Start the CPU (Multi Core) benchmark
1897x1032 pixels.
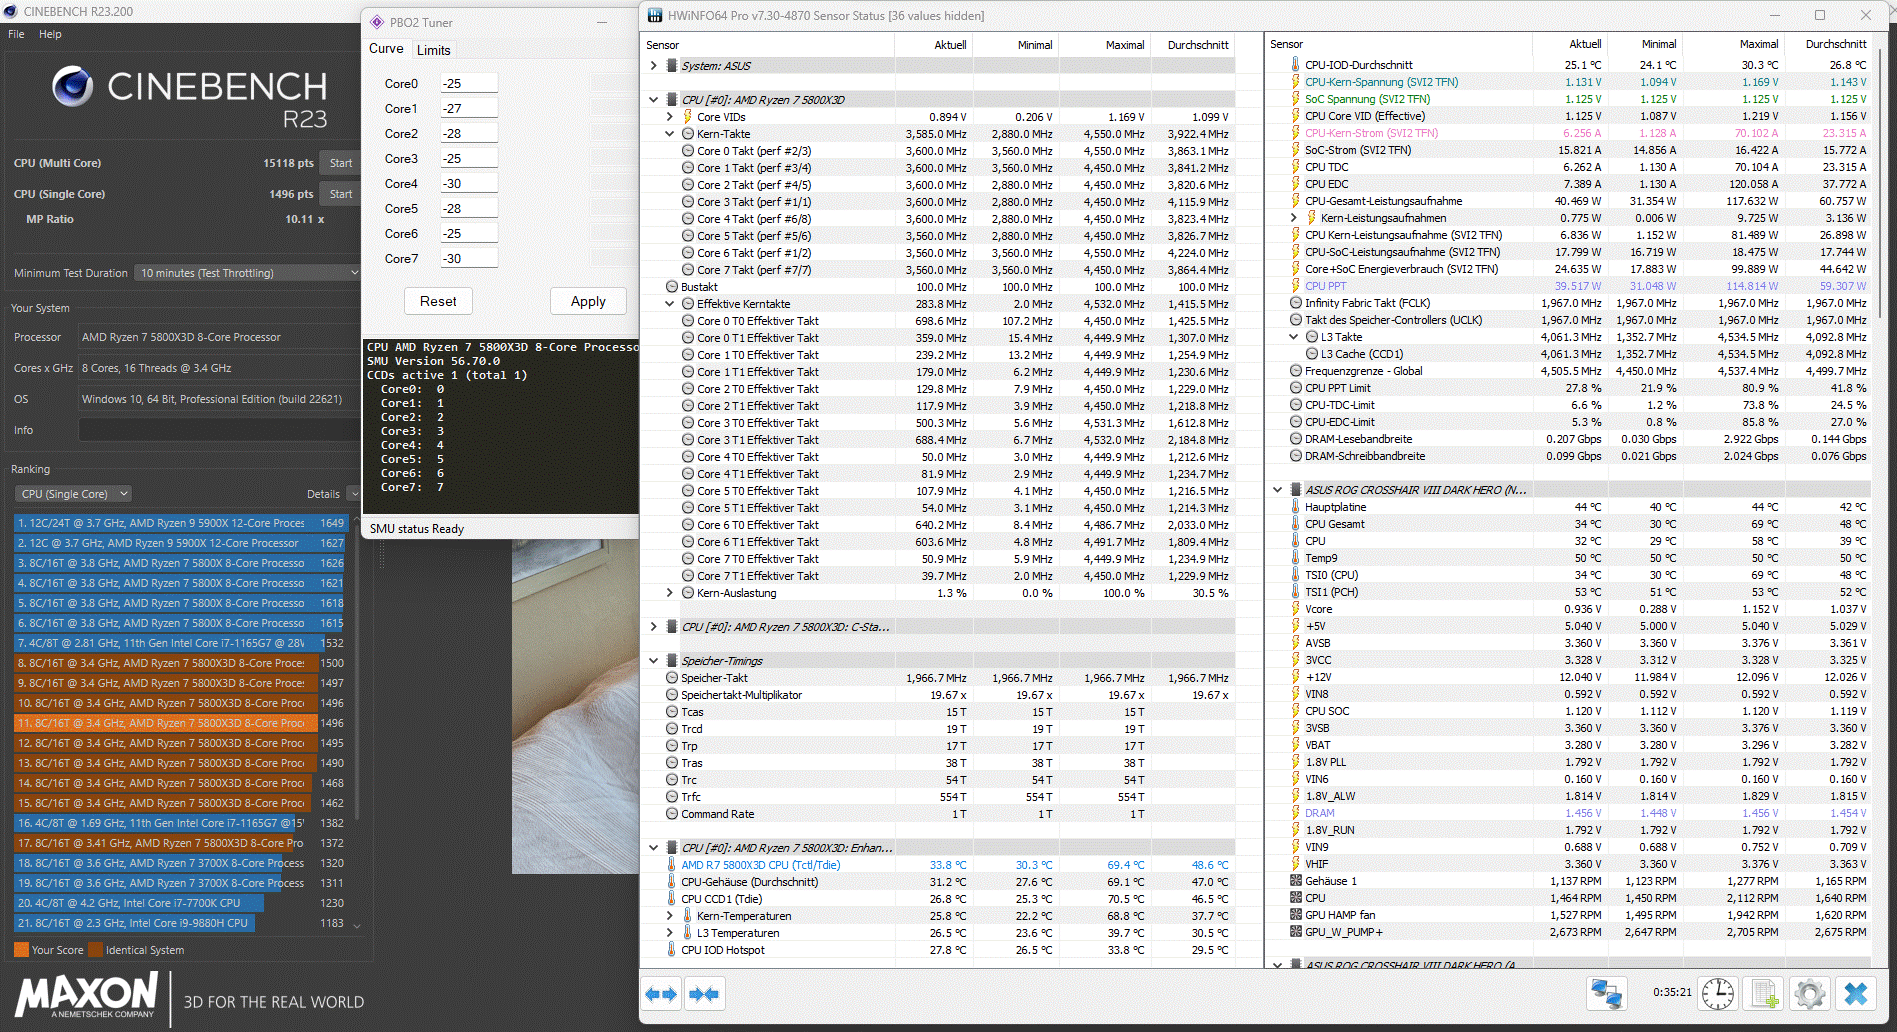click(341, 163)
